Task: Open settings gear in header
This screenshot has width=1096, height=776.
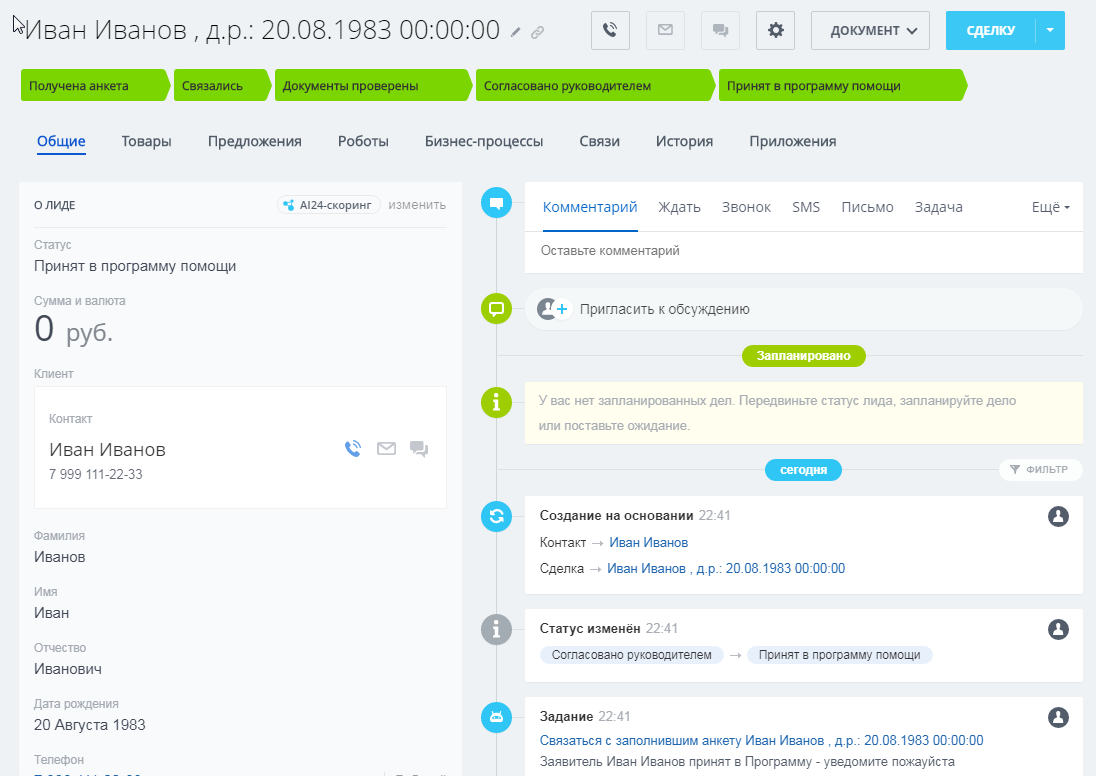Action: tap(775, 31)
